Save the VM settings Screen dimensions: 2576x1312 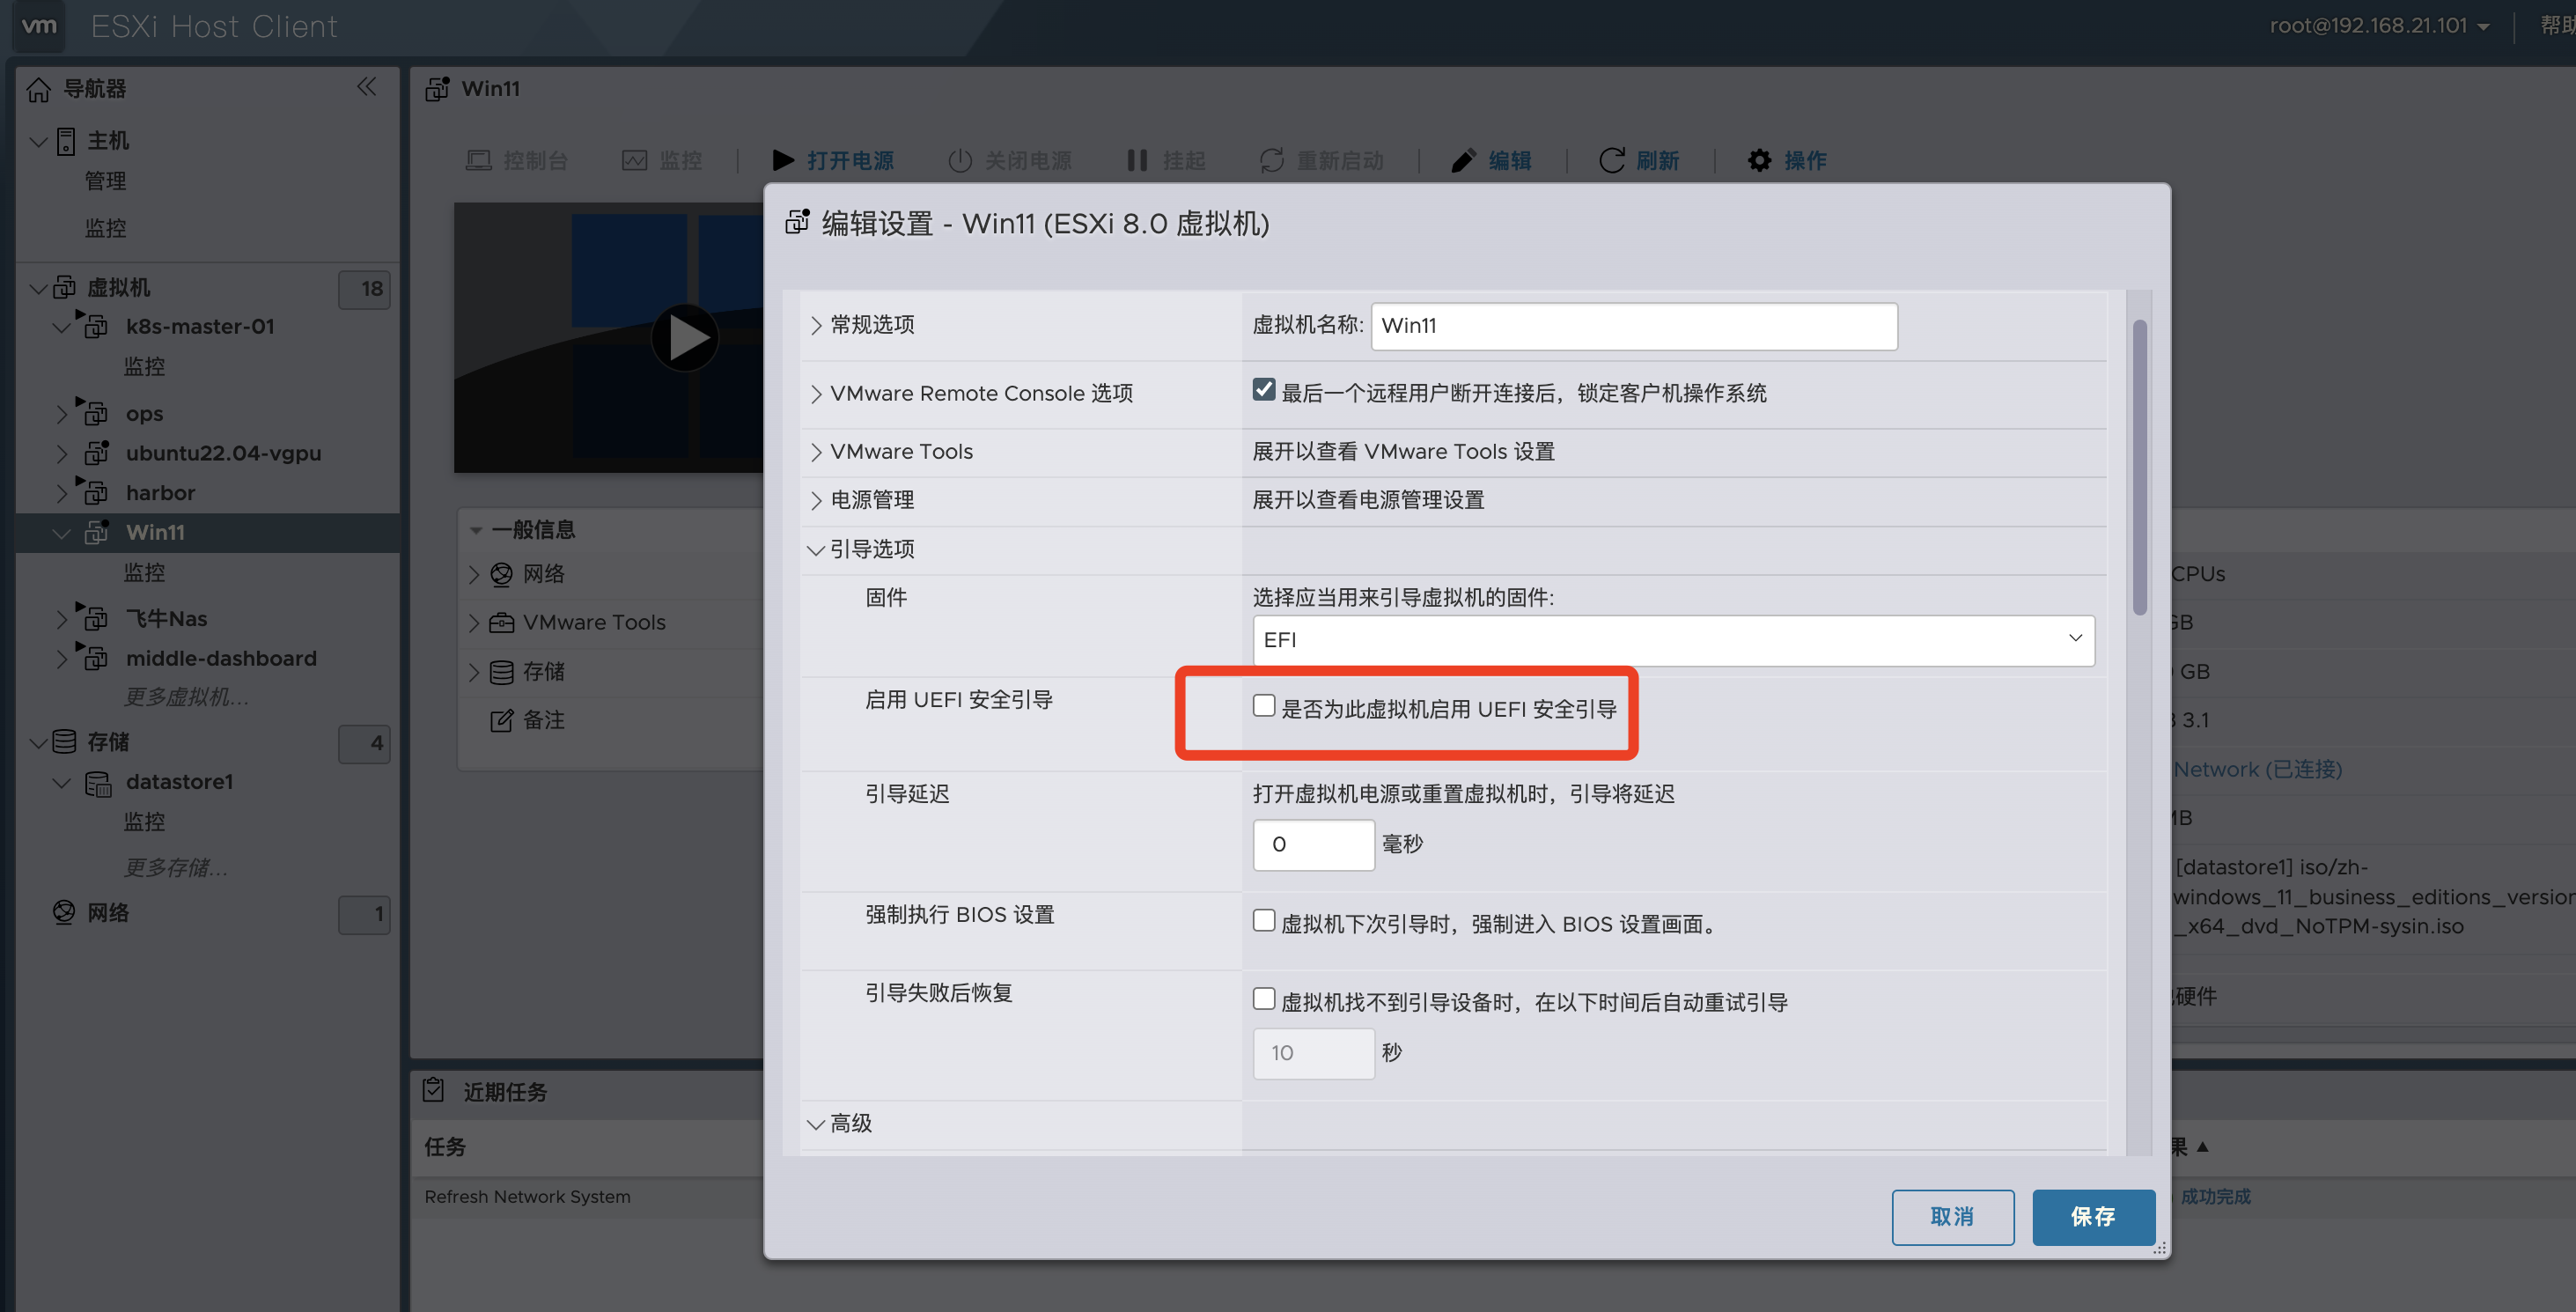tap(2093, 1217)
